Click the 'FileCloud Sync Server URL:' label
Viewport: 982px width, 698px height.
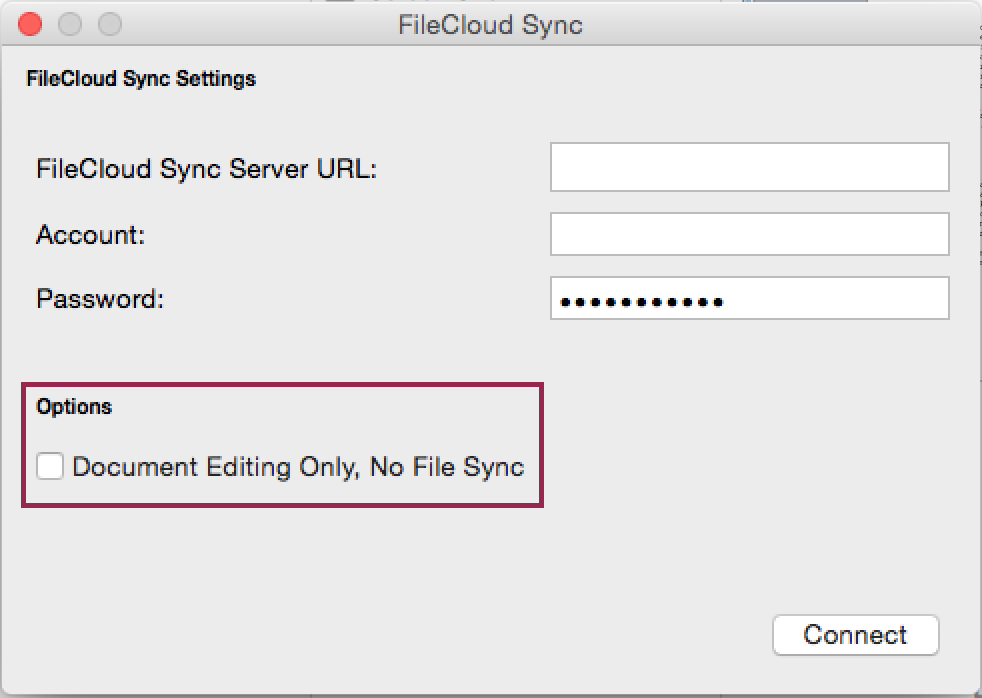pos(207,169)
